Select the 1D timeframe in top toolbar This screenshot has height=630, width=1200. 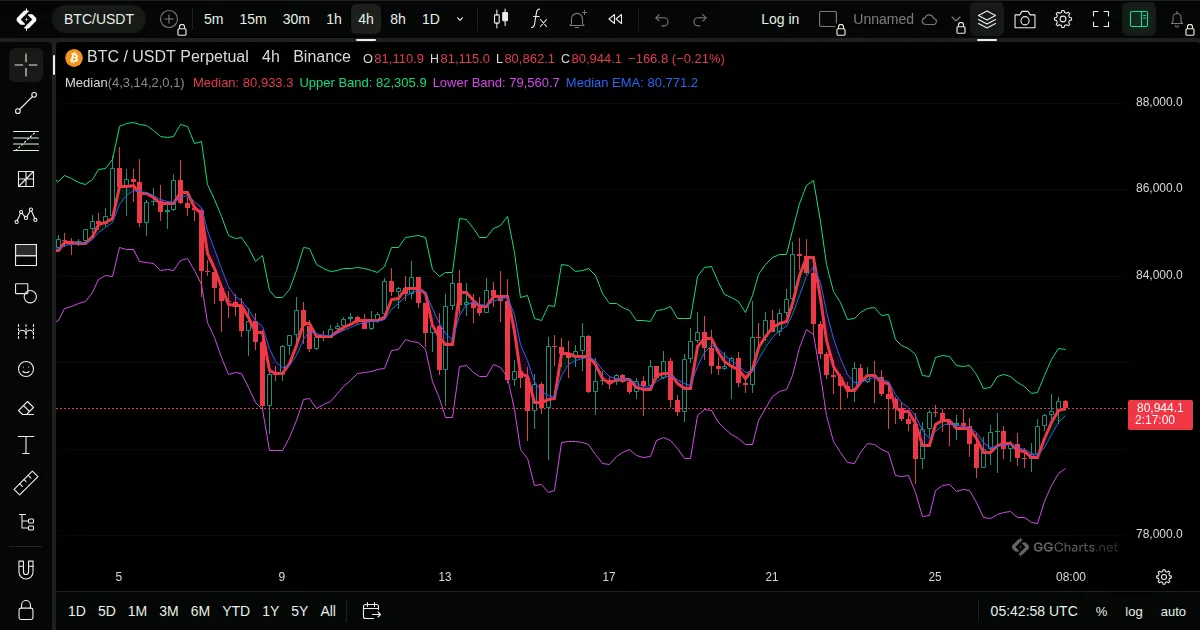pos(430,19)
